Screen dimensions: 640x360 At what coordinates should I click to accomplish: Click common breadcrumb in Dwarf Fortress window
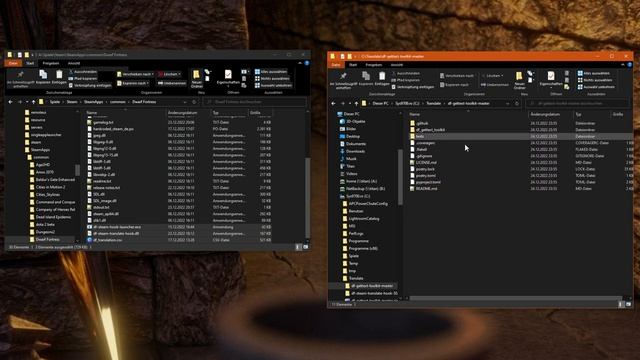(118, 102)
